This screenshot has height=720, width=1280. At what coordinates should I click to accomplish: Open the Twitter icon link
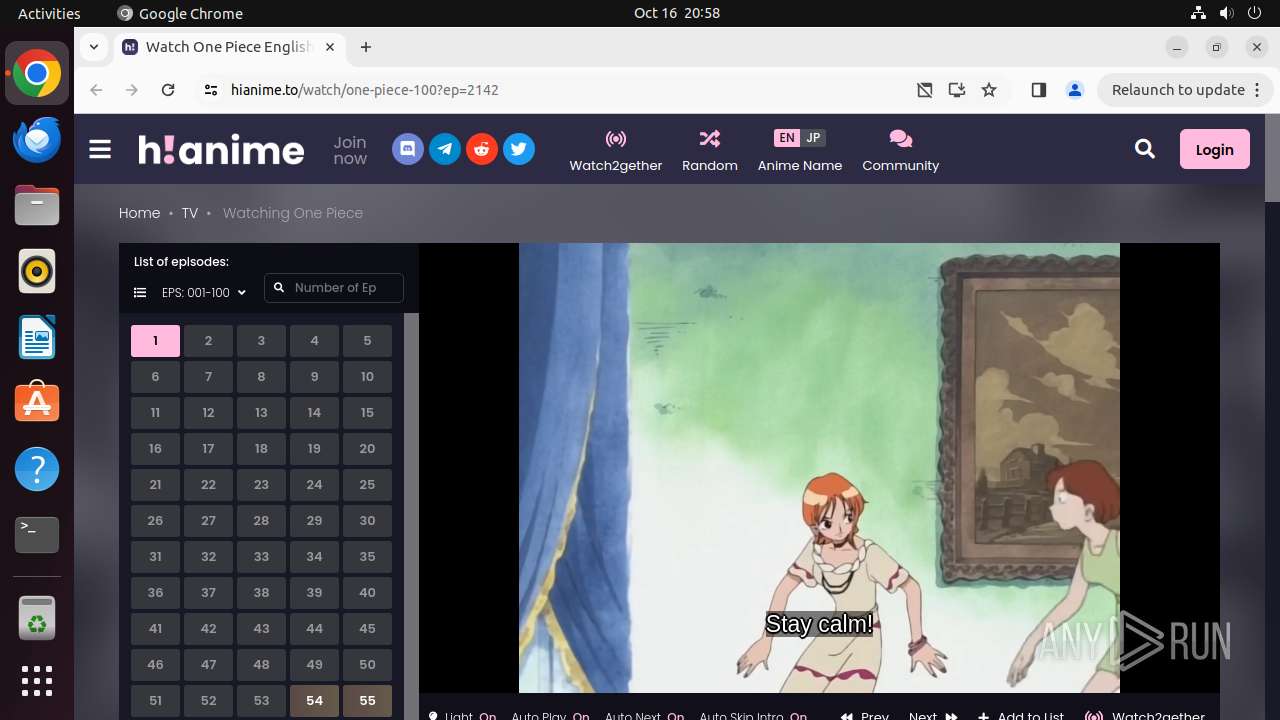point(518,150)
